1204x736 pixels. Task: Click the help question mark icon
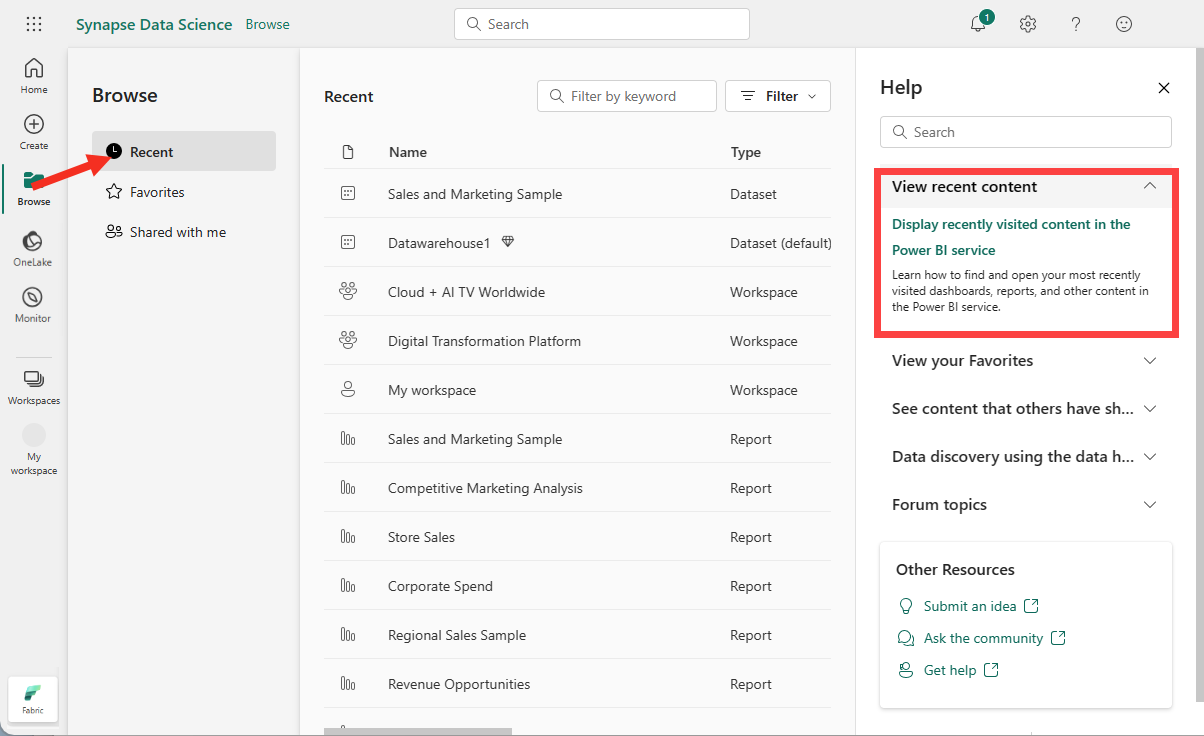[x=1076, y=24]
